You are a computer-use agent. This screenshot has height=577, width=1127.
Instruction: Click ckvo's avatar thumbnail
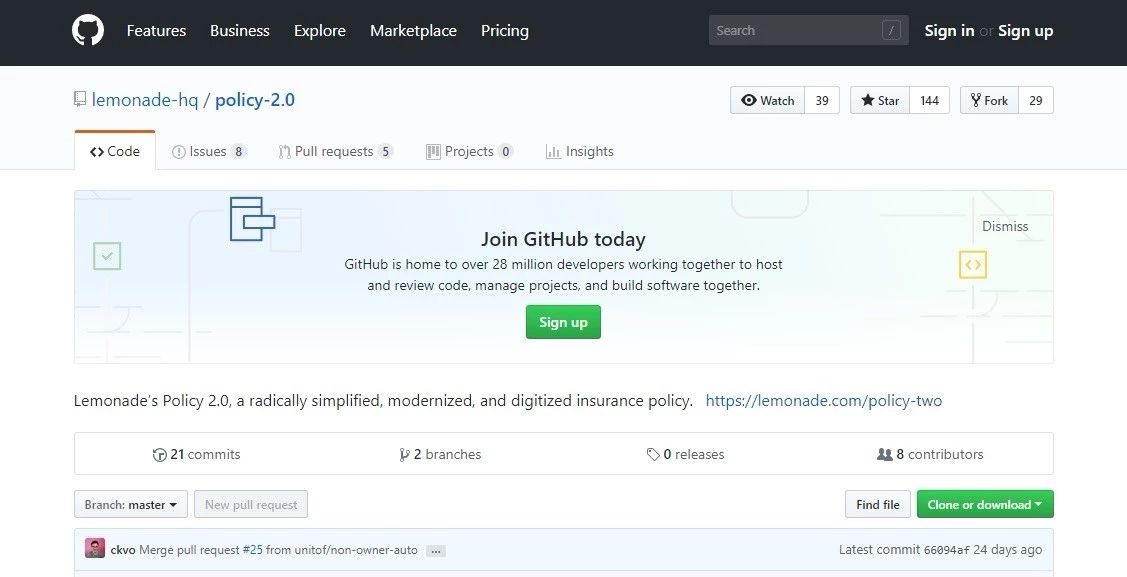tap(95, 549)
